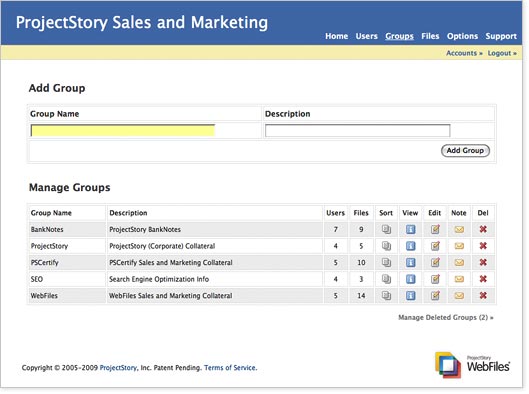This screenshot has height=394, width=529.
Task: Delete the BankNotes group
Action: 483,229
